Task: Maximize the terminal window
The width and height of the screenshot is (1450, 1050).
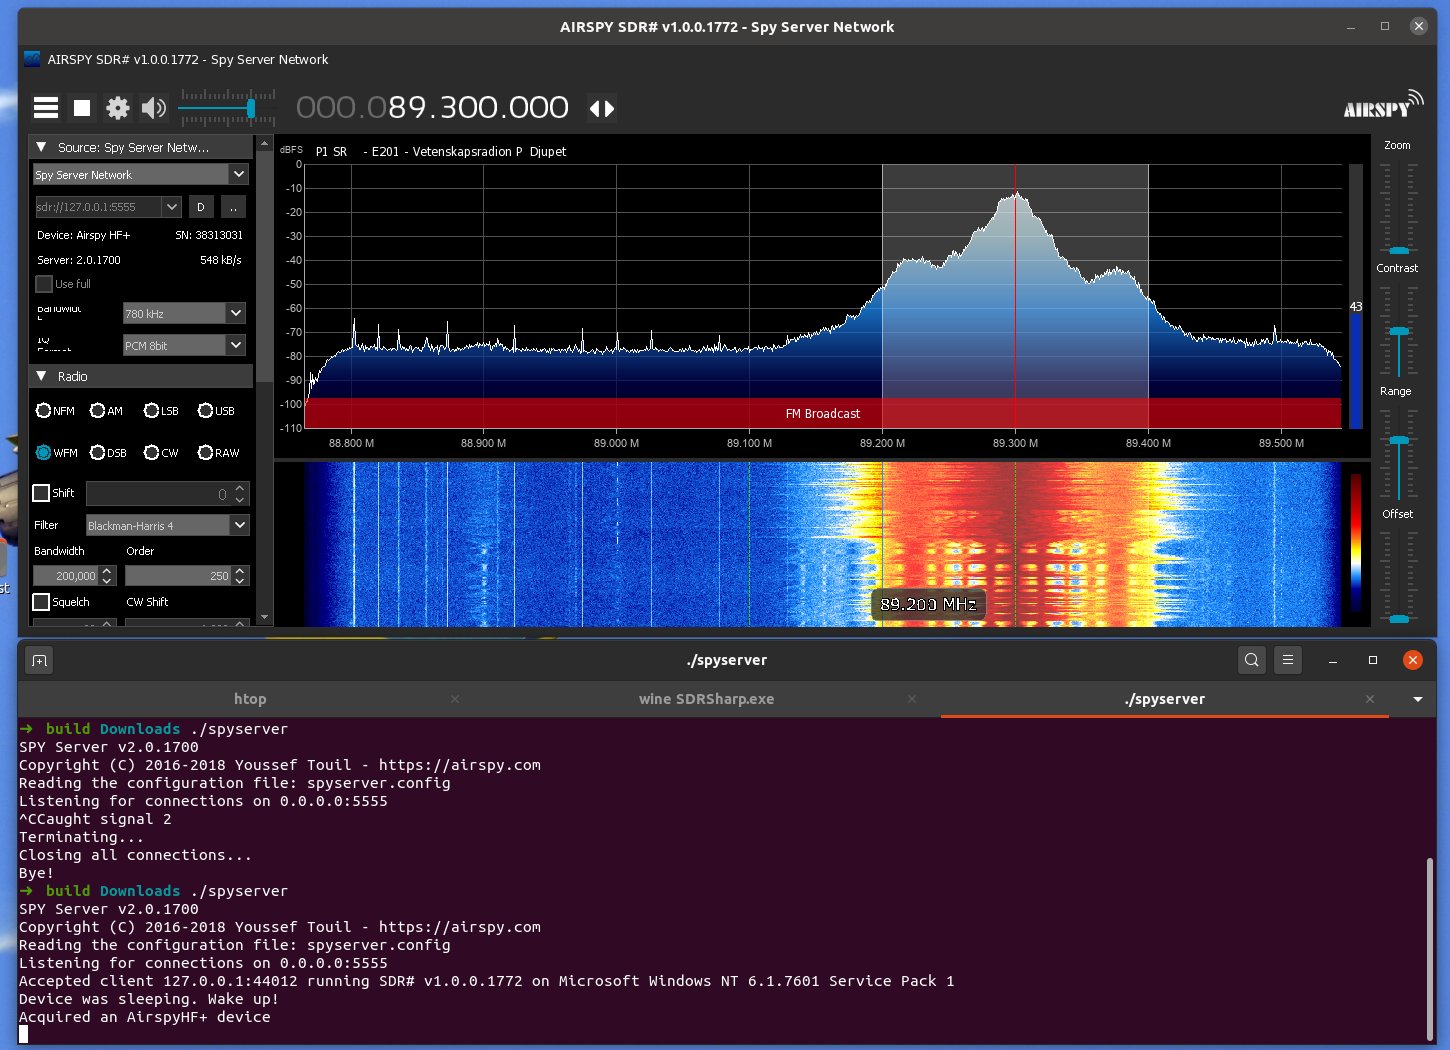Action: (1373, 660)
